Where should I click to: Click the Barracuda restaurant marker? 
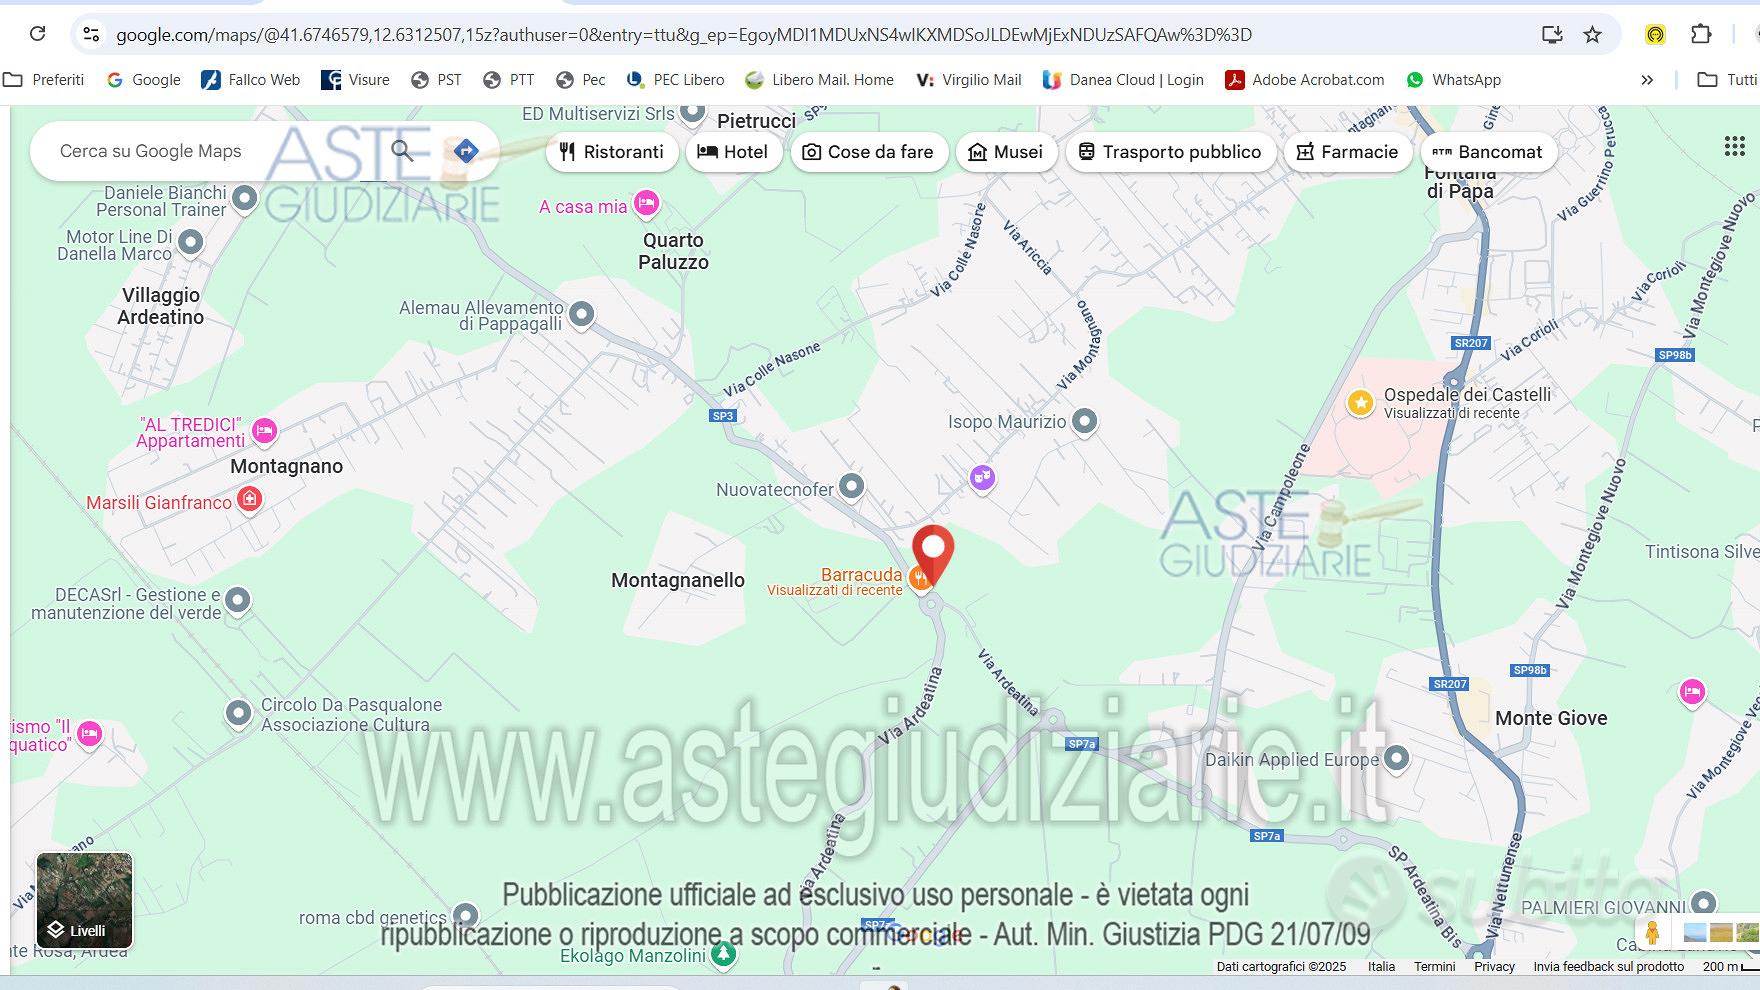[921, 578]
